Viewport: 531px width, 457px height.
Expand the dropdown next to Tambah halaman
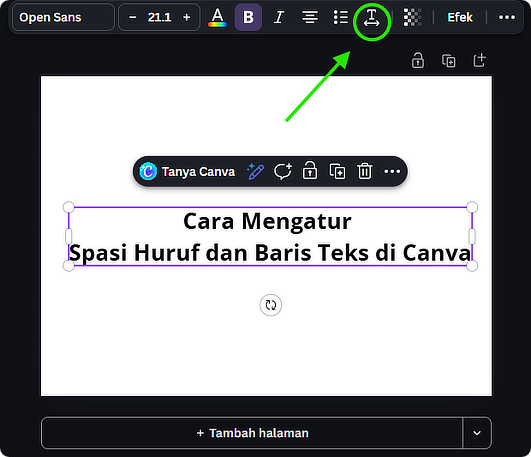(477, 433)
